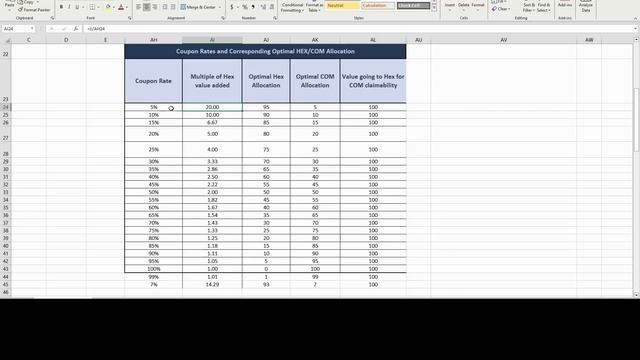
Task: Open Sort & Filter menu
Action: (529, 7)
